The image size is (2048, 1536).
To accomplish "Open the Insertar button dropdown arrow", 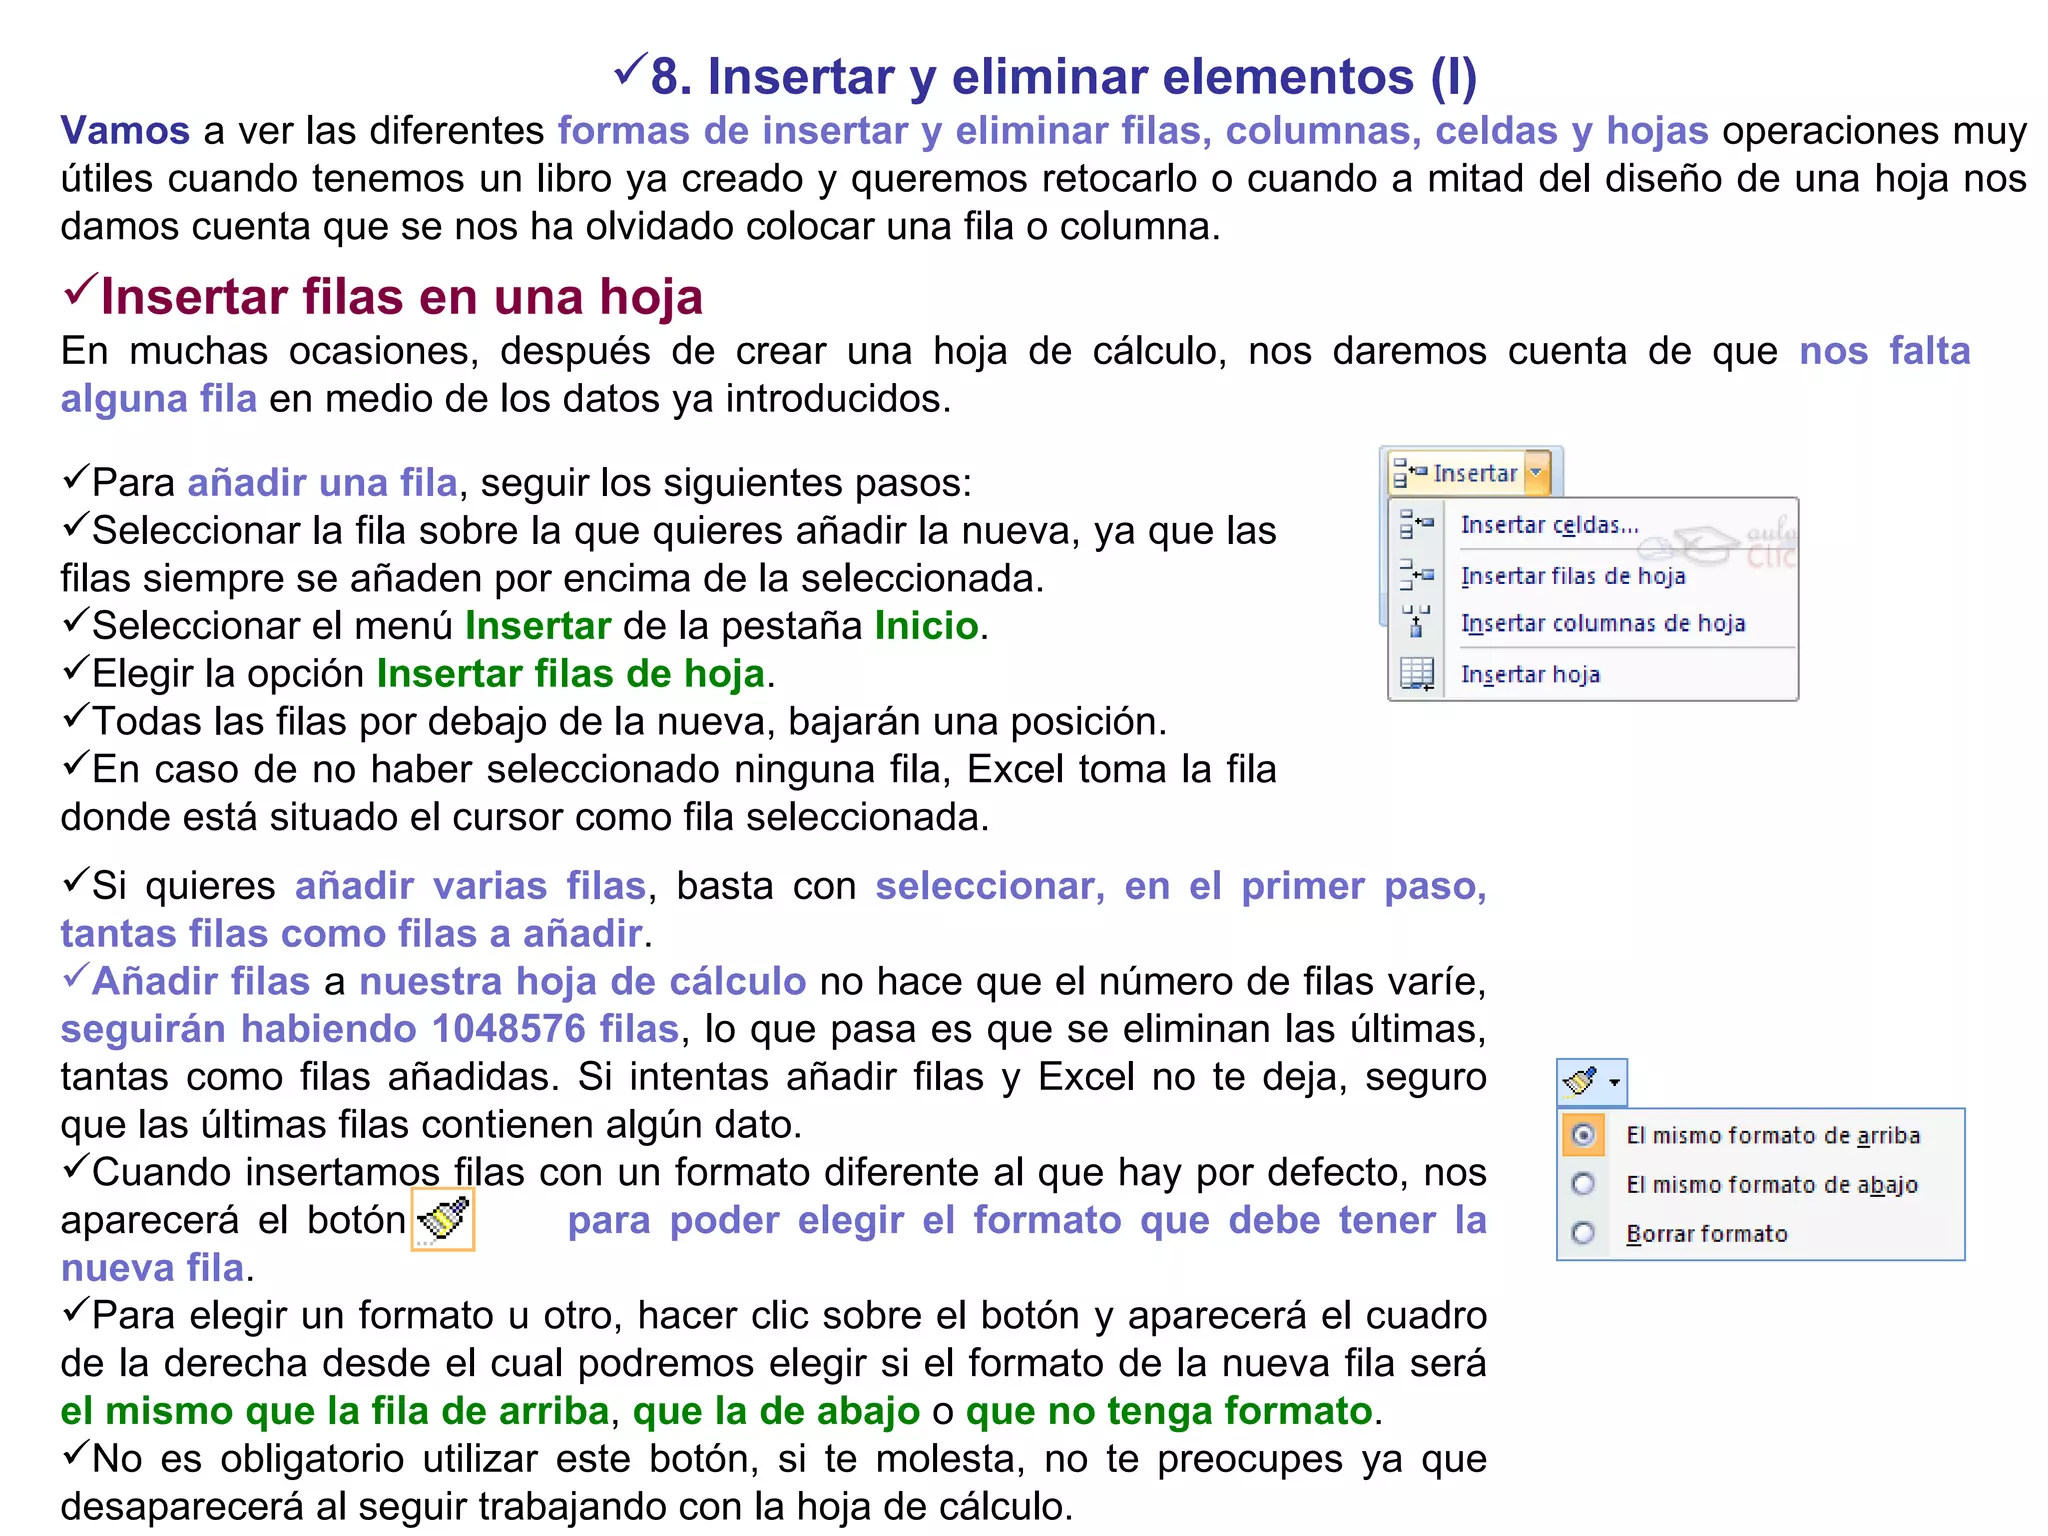I will (1537, 473).
